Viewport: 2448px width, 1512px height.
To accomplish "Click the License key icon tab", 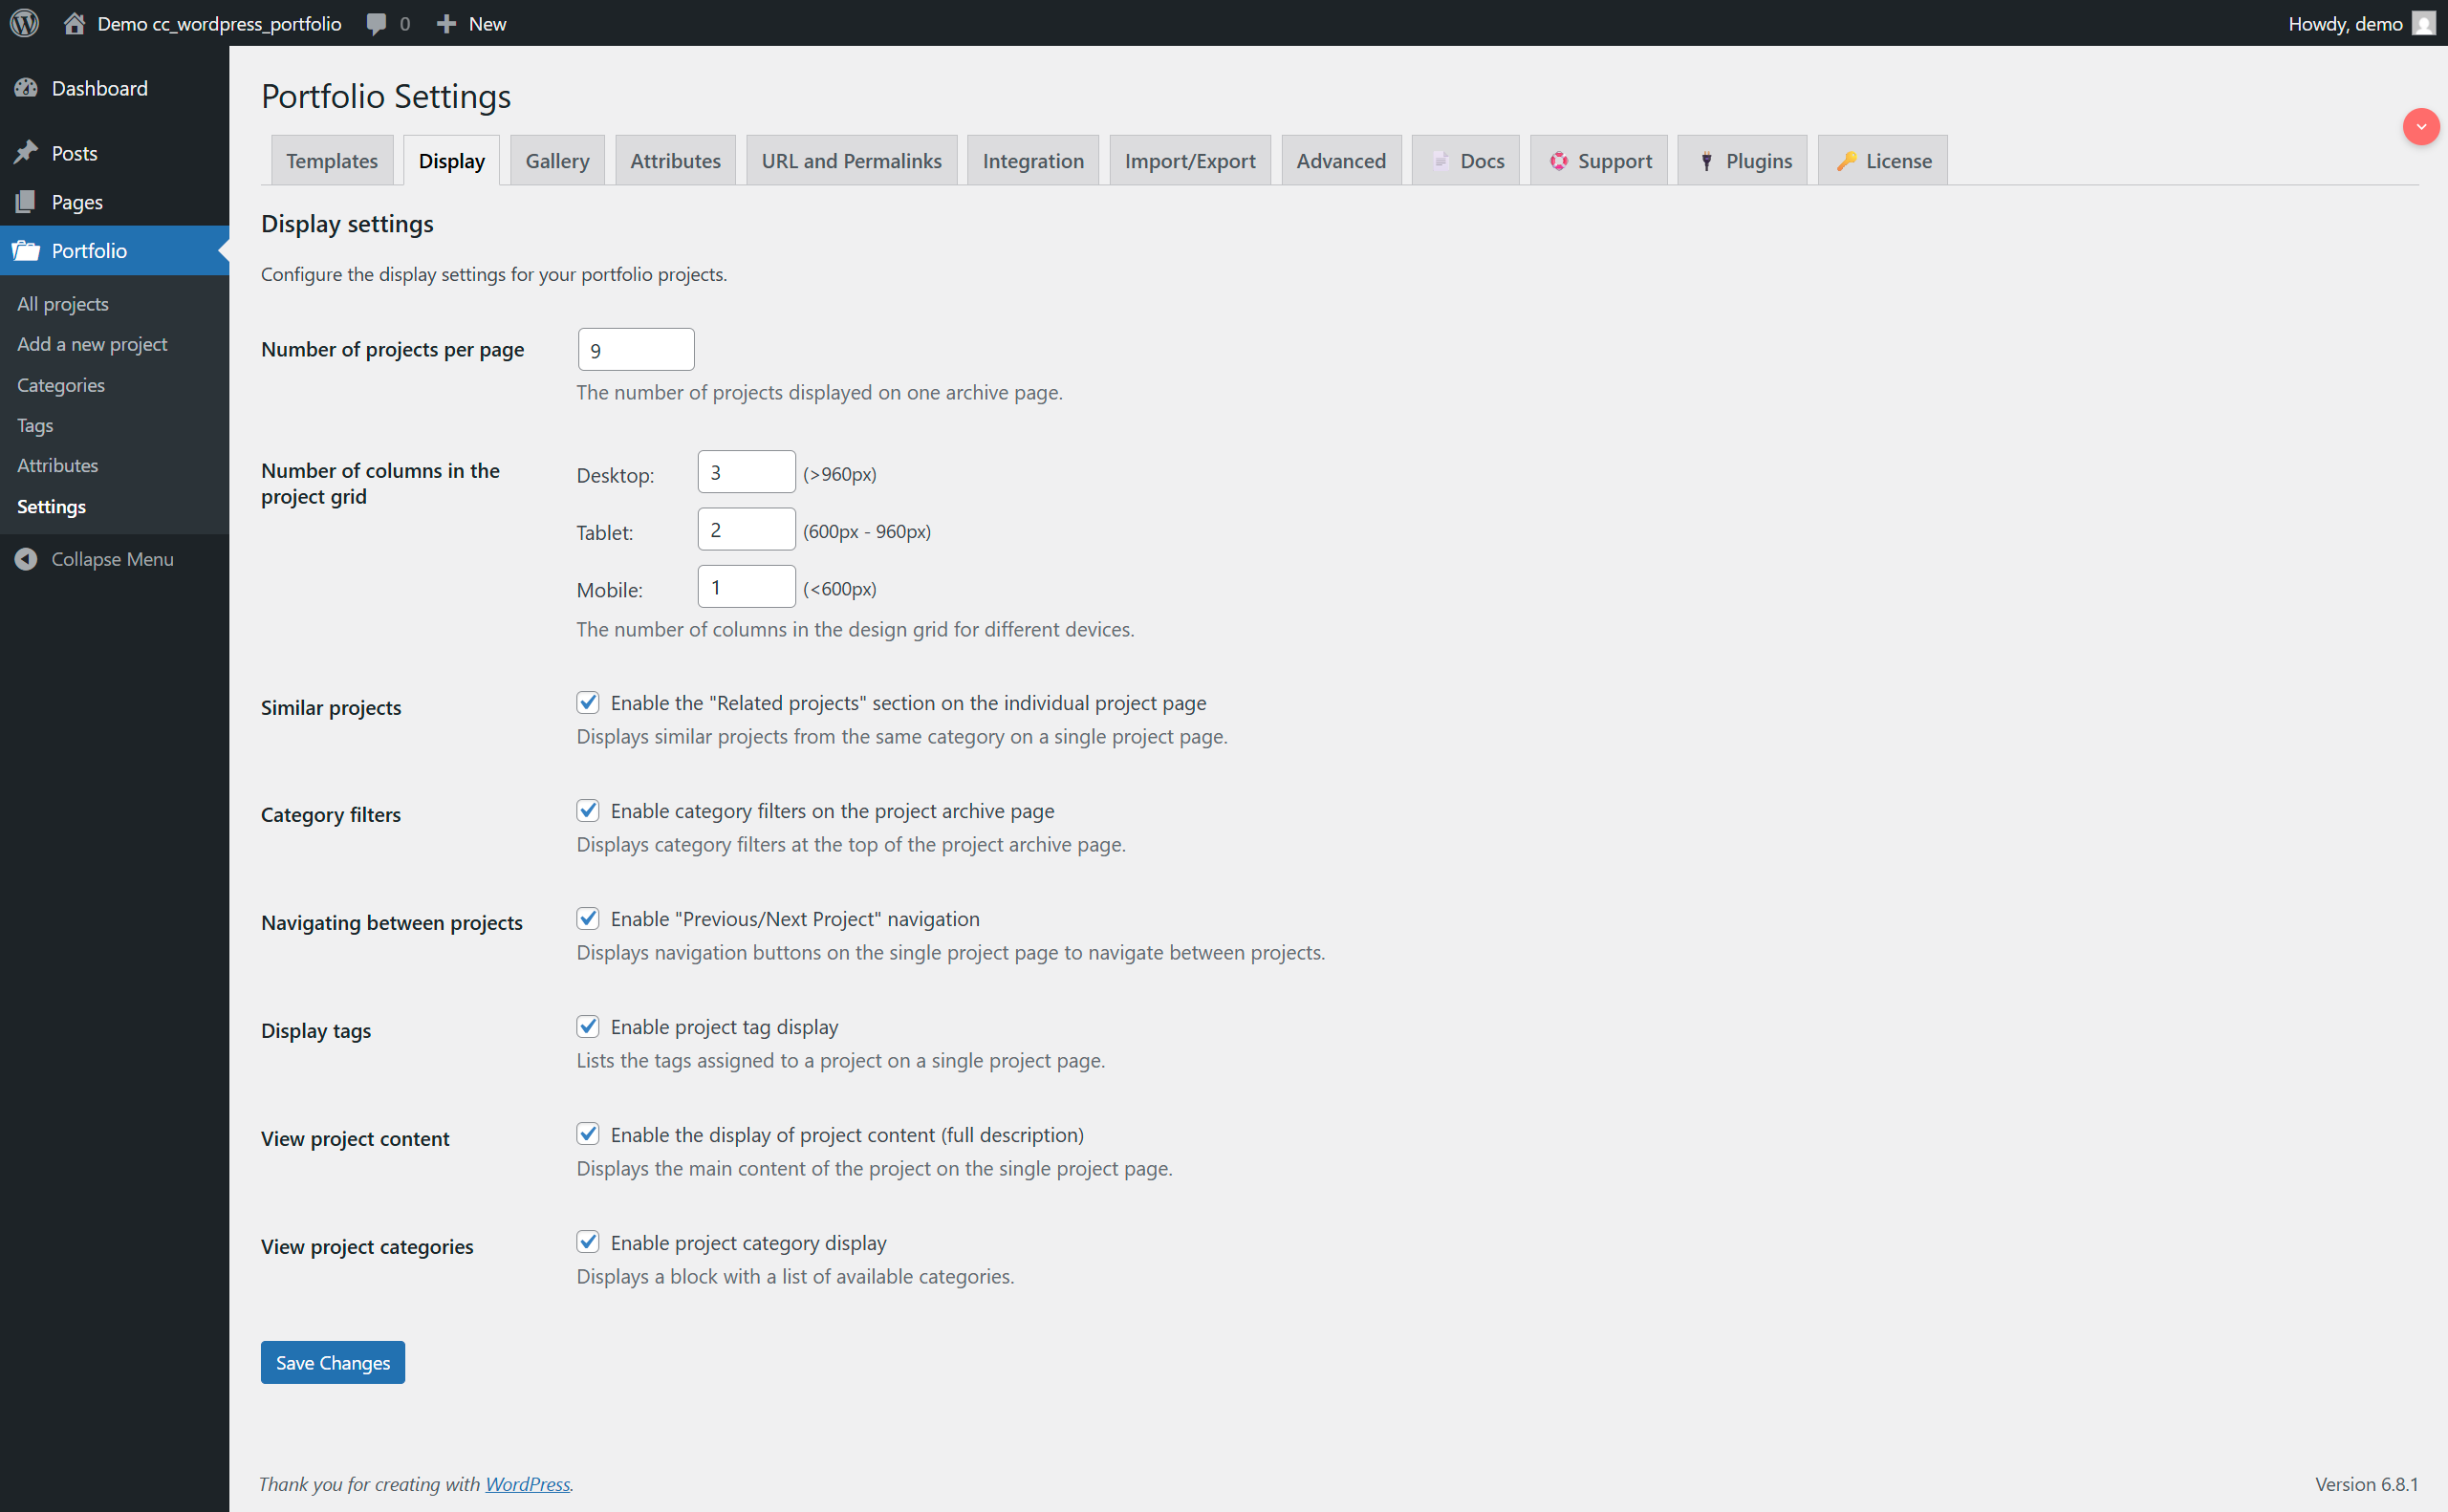I will [1845, 160].
